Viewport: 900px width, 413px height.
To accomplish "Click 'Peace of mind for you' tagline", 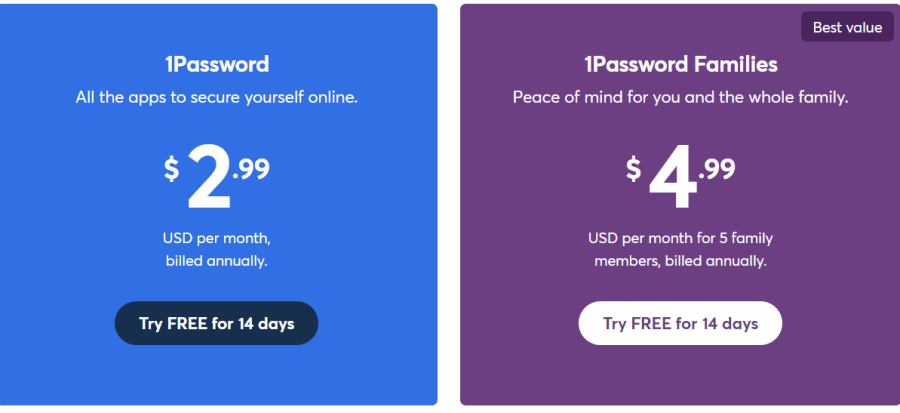I will coord(681,97).
